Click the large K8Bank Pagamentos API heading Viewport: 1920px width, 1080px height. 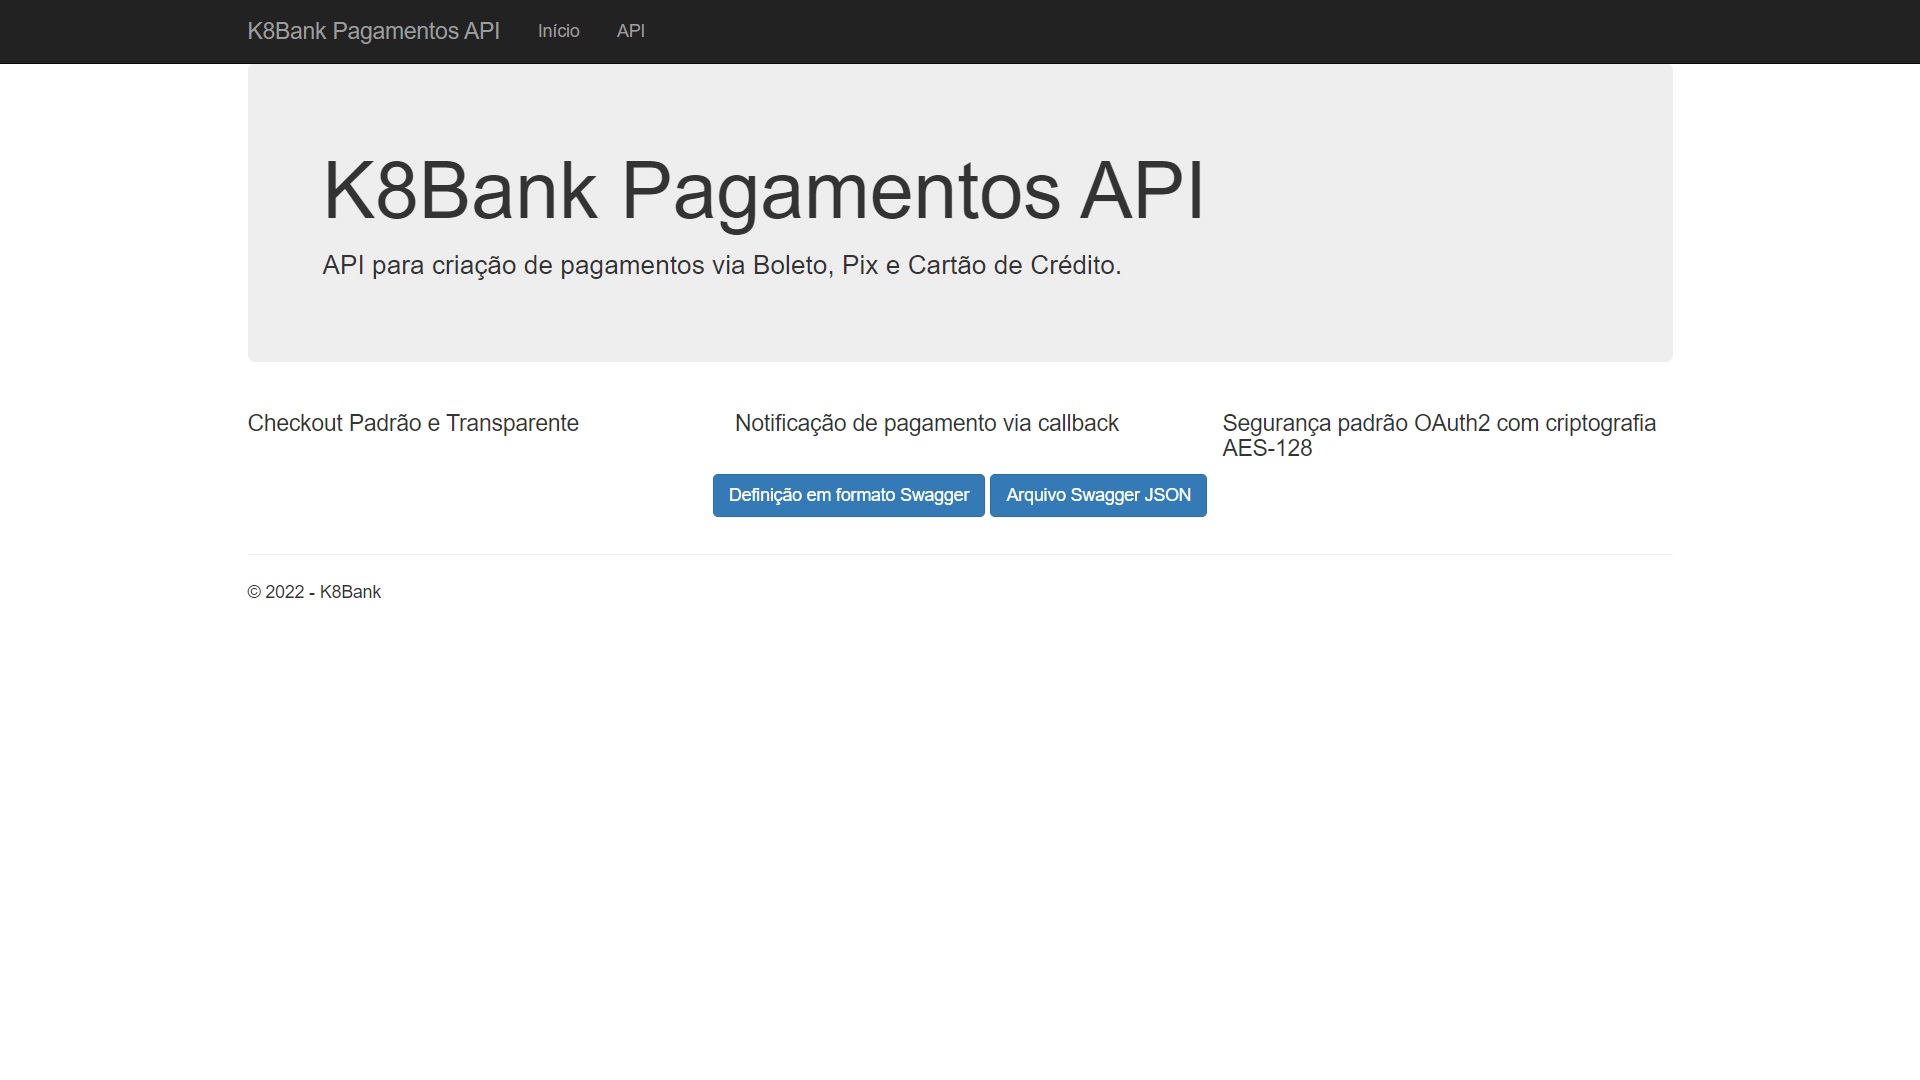click(763, 190)
